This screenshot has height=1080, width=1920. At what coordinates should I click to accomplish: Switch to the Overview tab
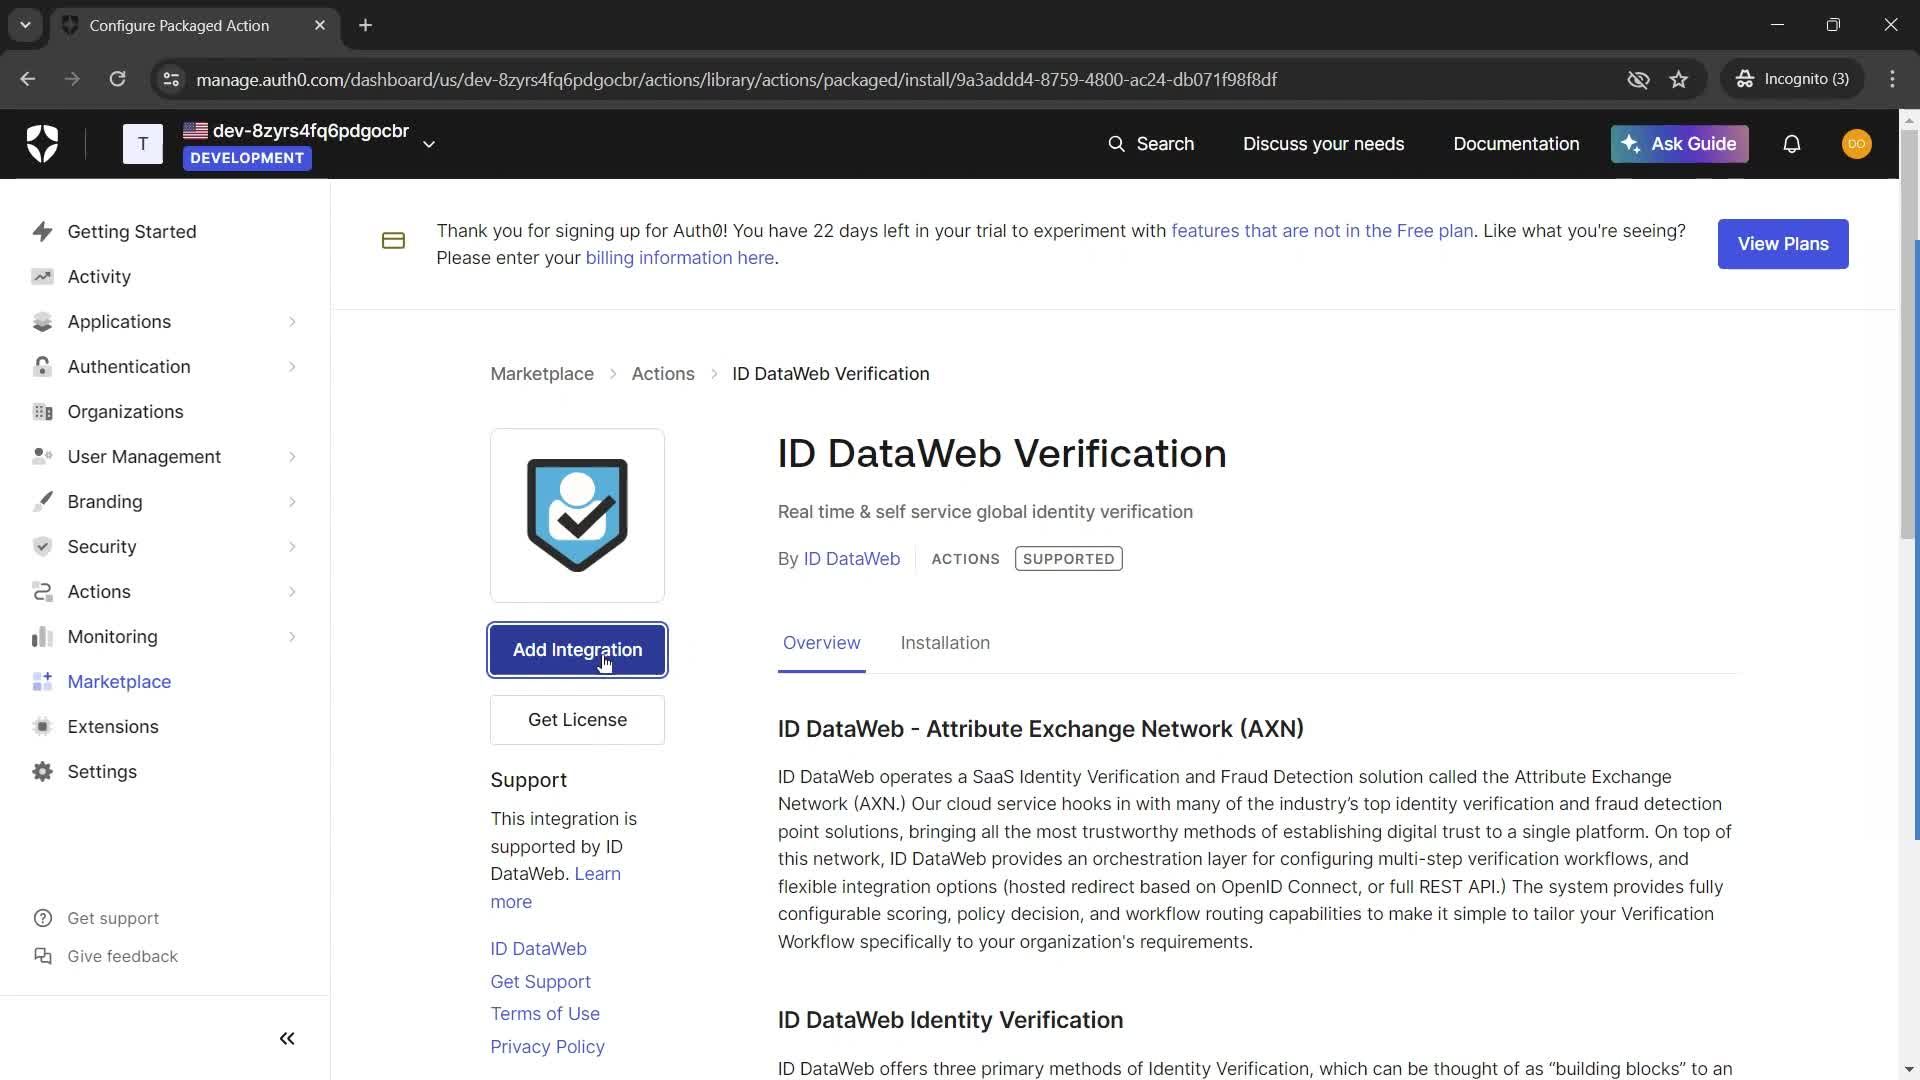coord(821,643)
